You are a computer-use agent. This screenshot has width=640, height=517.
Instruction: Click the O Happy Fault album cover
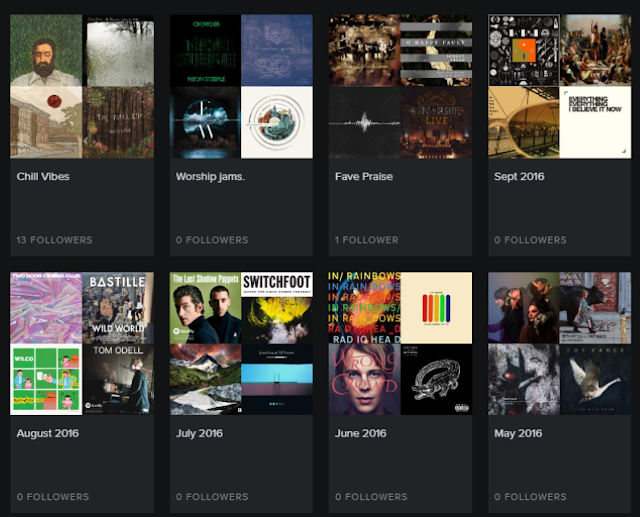click(x=436, y=51)
